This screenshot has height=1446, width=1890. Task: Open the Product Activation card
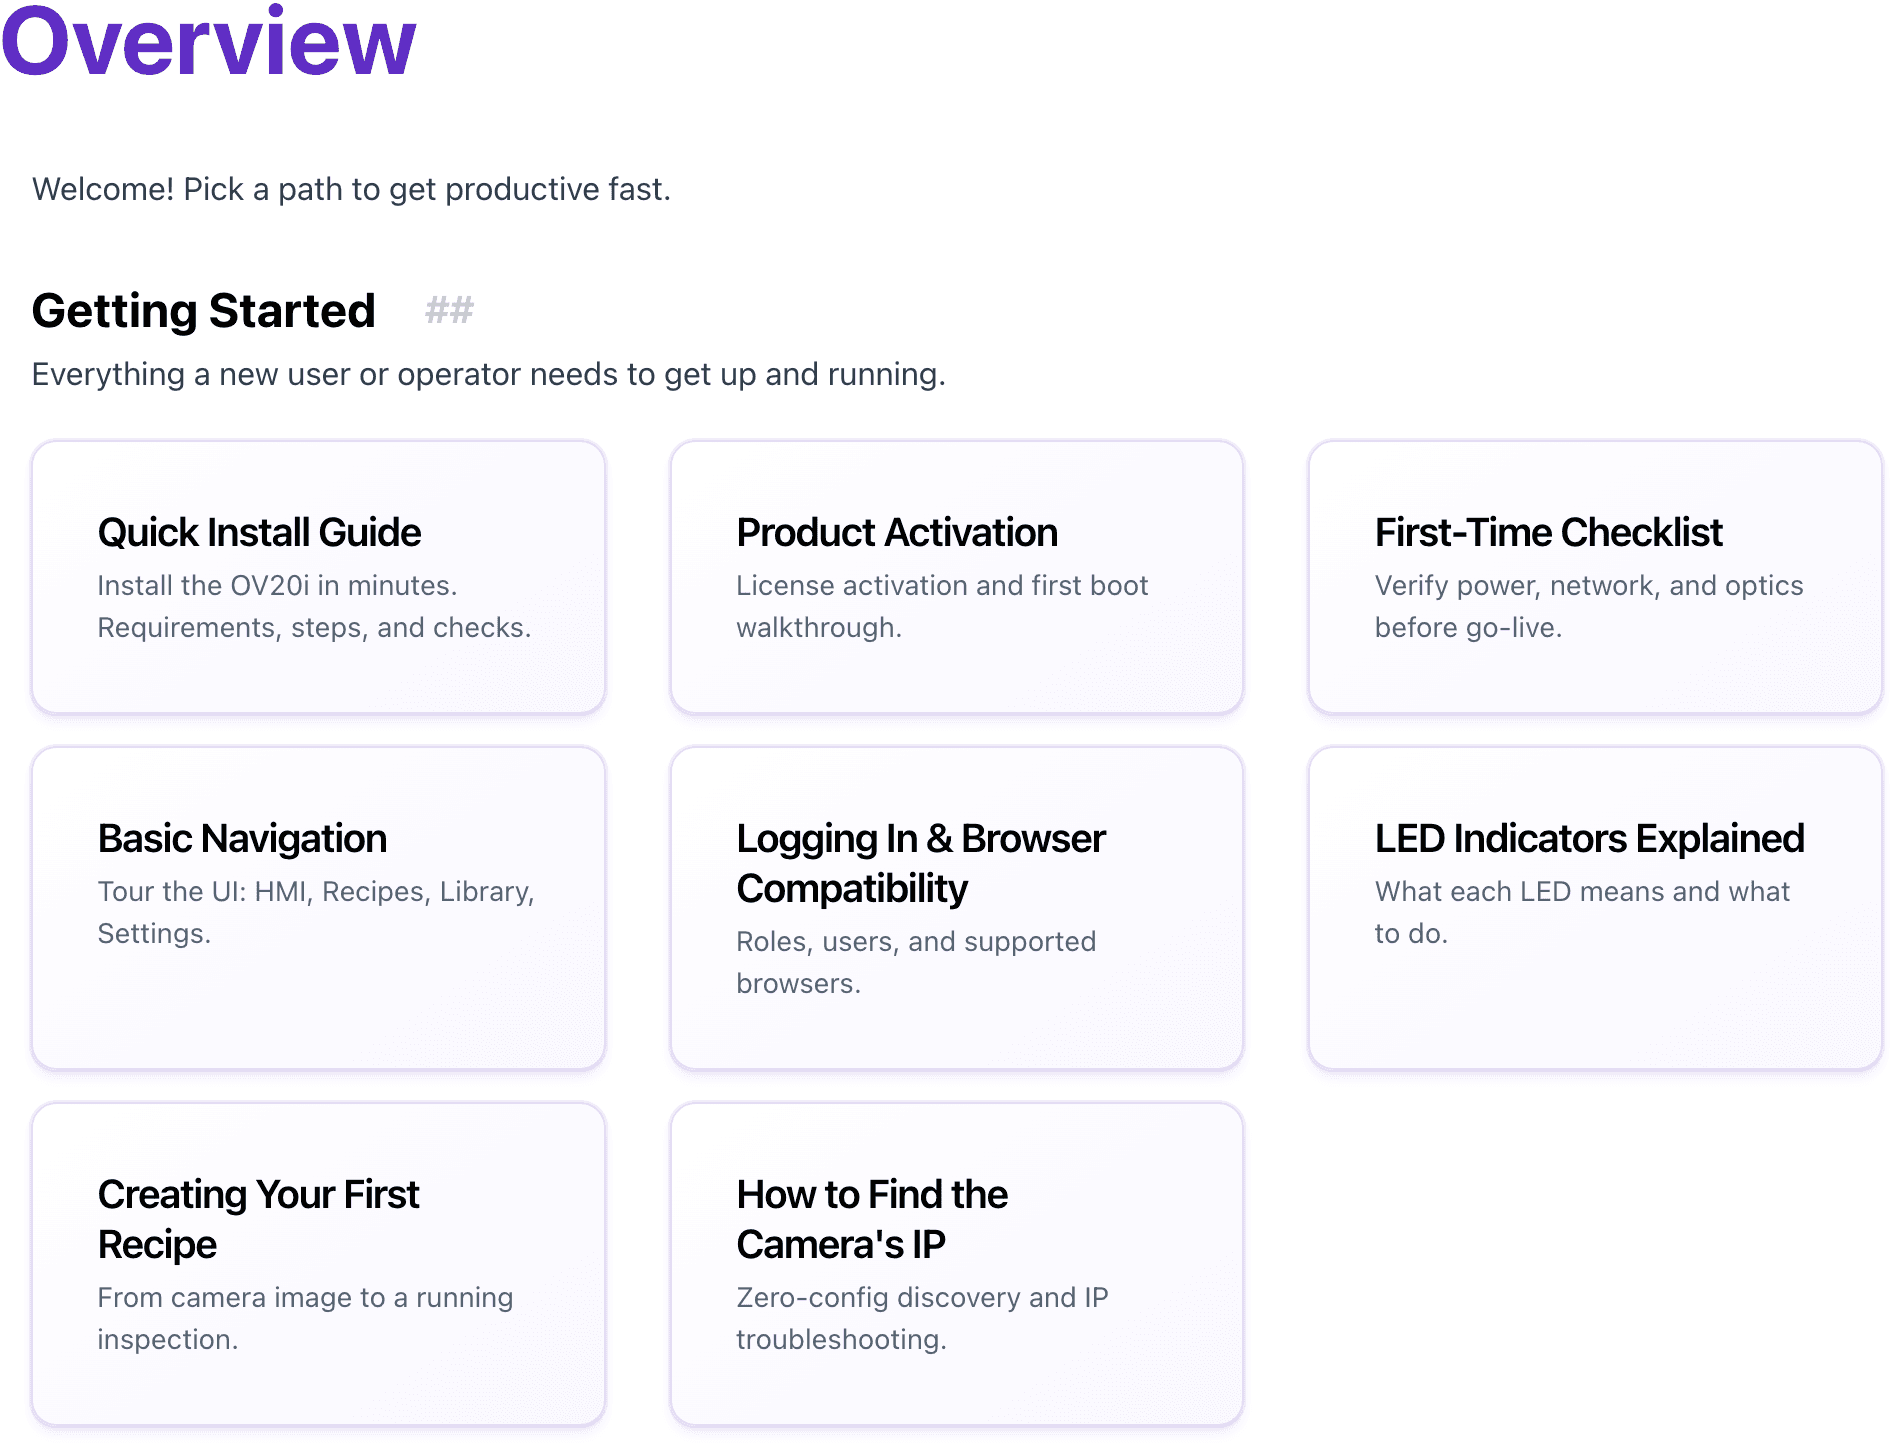956,578
